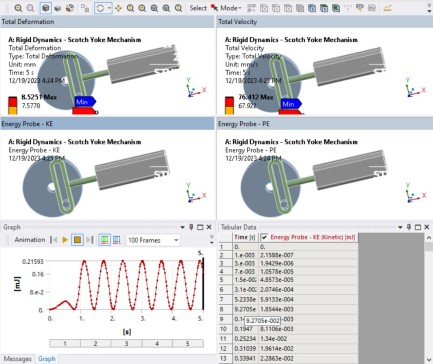Click the table scrollbar down arrow
This screenshot has width=433, height=364.
[x=429, y=360]
